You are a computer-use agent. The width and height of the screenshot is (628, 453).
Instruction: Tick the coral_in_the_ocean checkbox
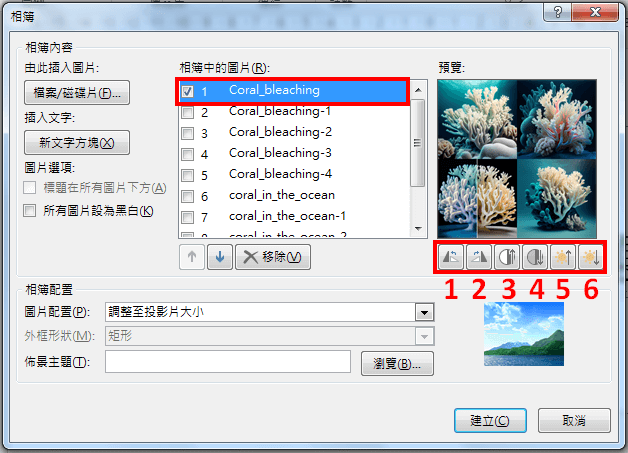[x=187, y=196]
